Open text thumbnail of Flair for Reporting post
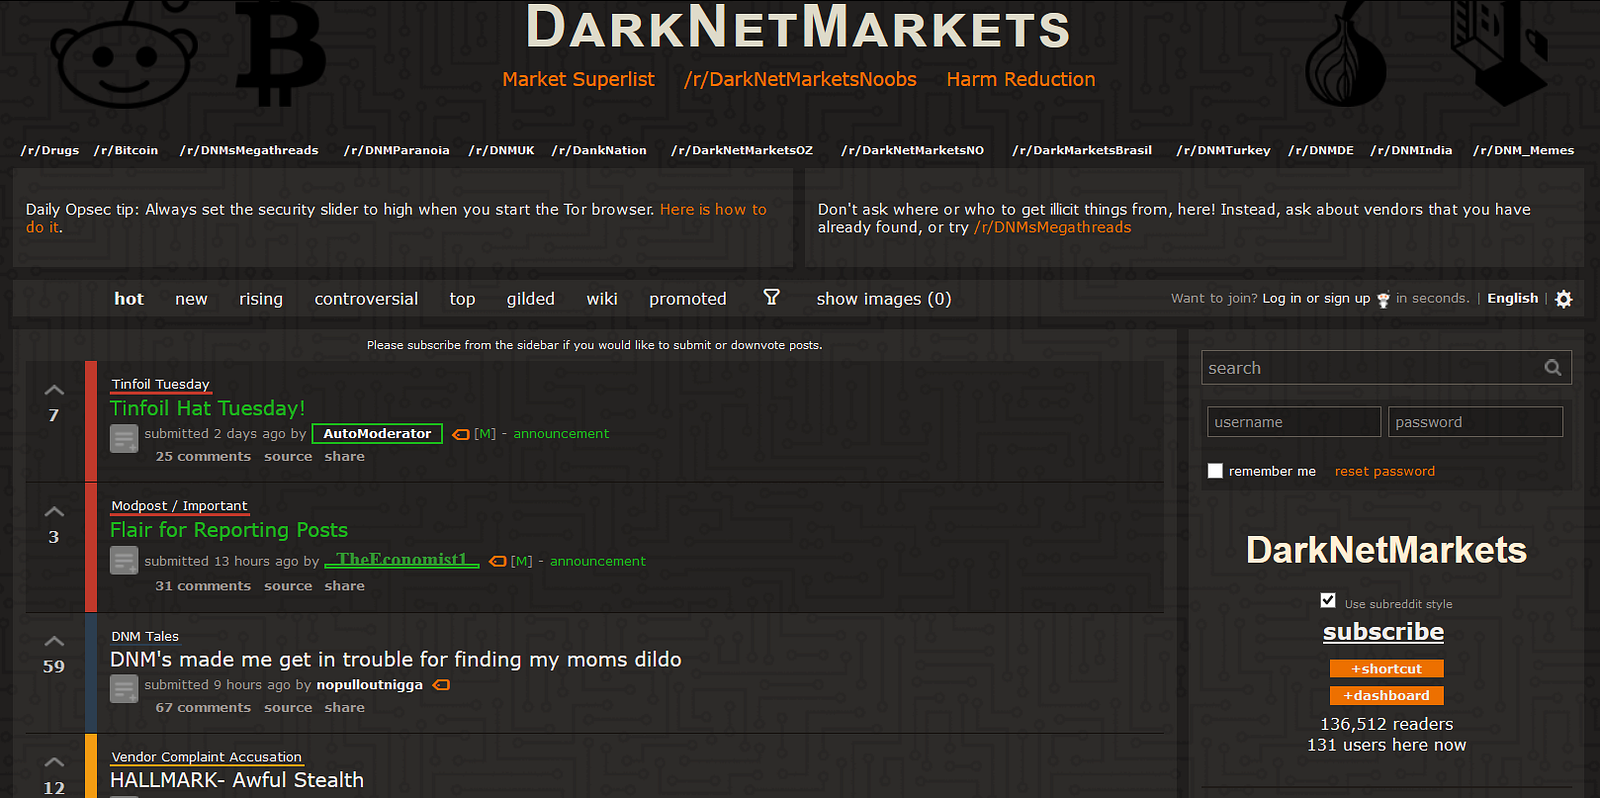The height and width of the screenshot is (798, 1600). click(x=124, y=561)
